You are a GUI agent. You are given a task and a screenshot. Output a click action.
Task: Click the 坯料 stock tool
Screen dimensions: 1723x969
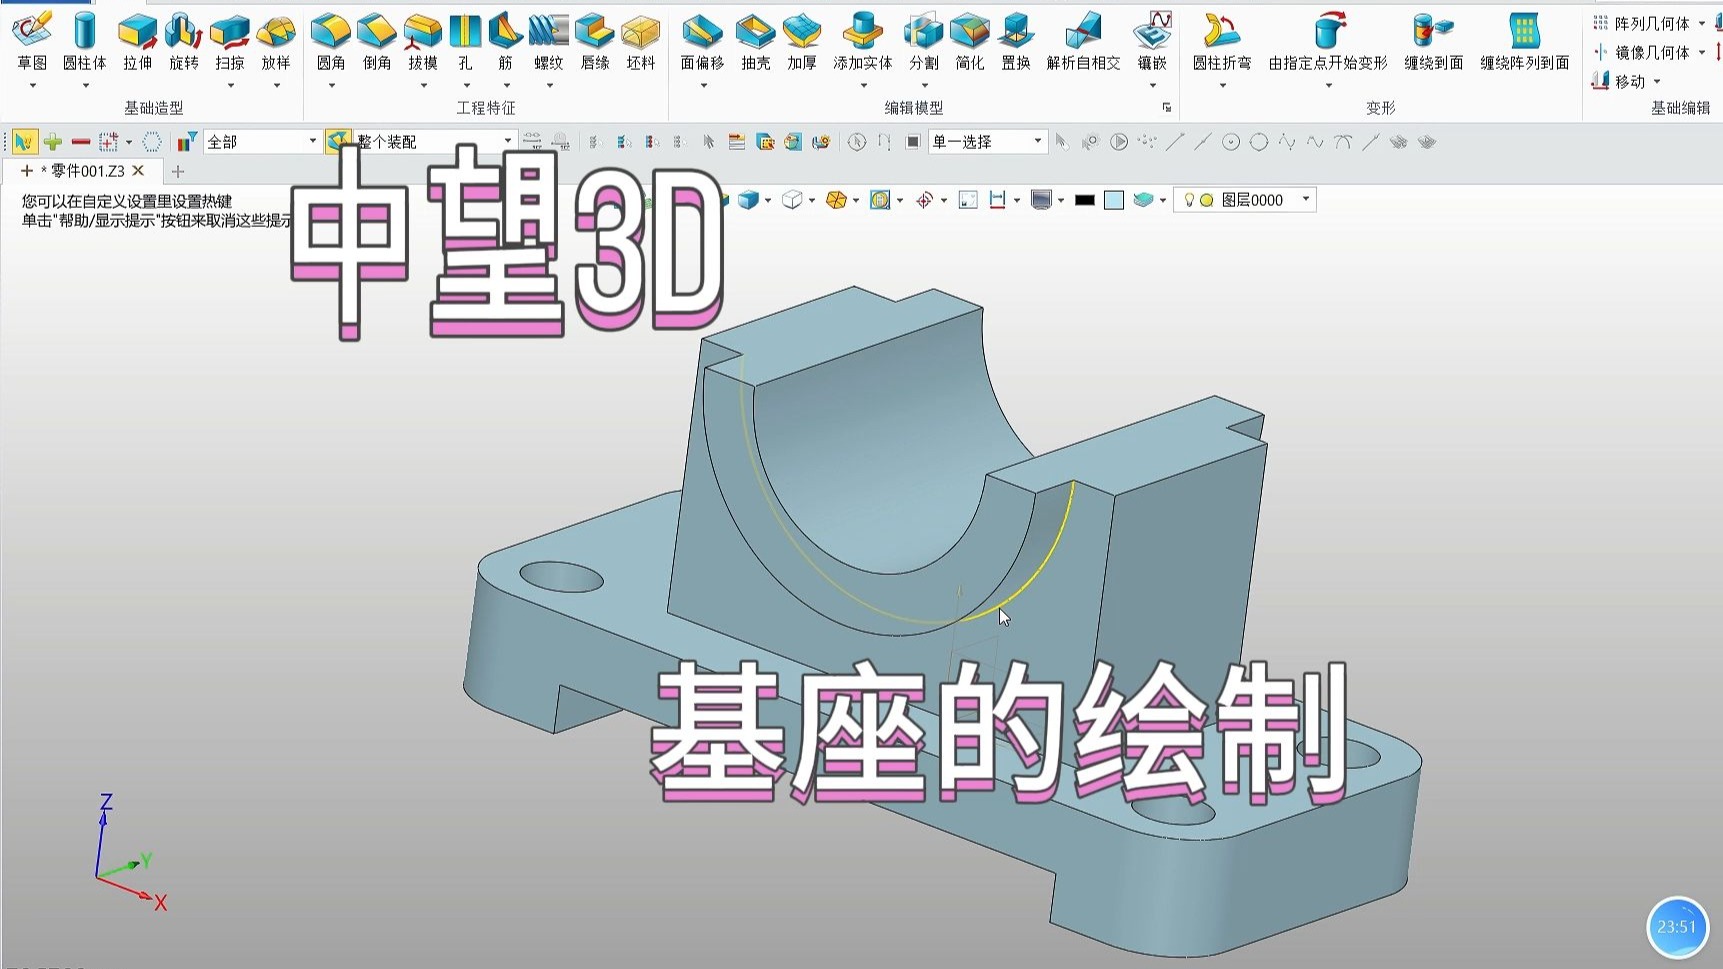640,43
